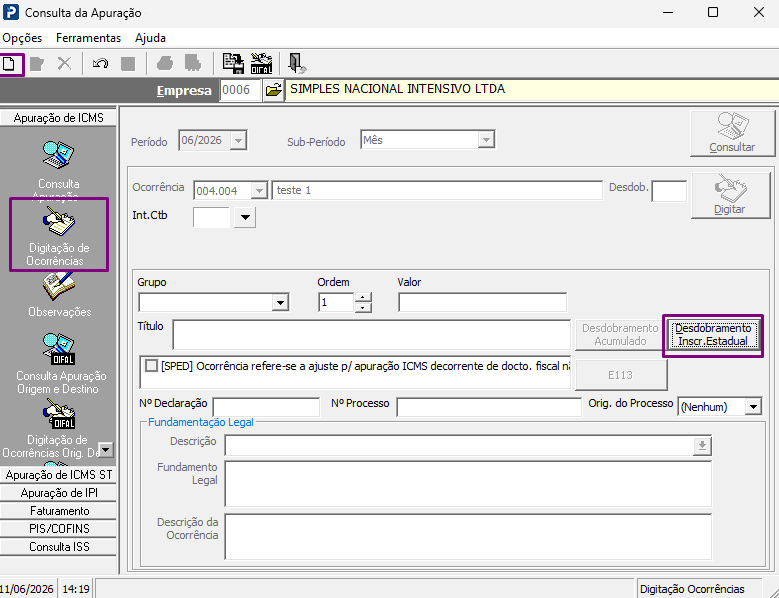
Task: Open the DIFAL toolbar icon
Action: pyautogui.click(x=261, y=64)
